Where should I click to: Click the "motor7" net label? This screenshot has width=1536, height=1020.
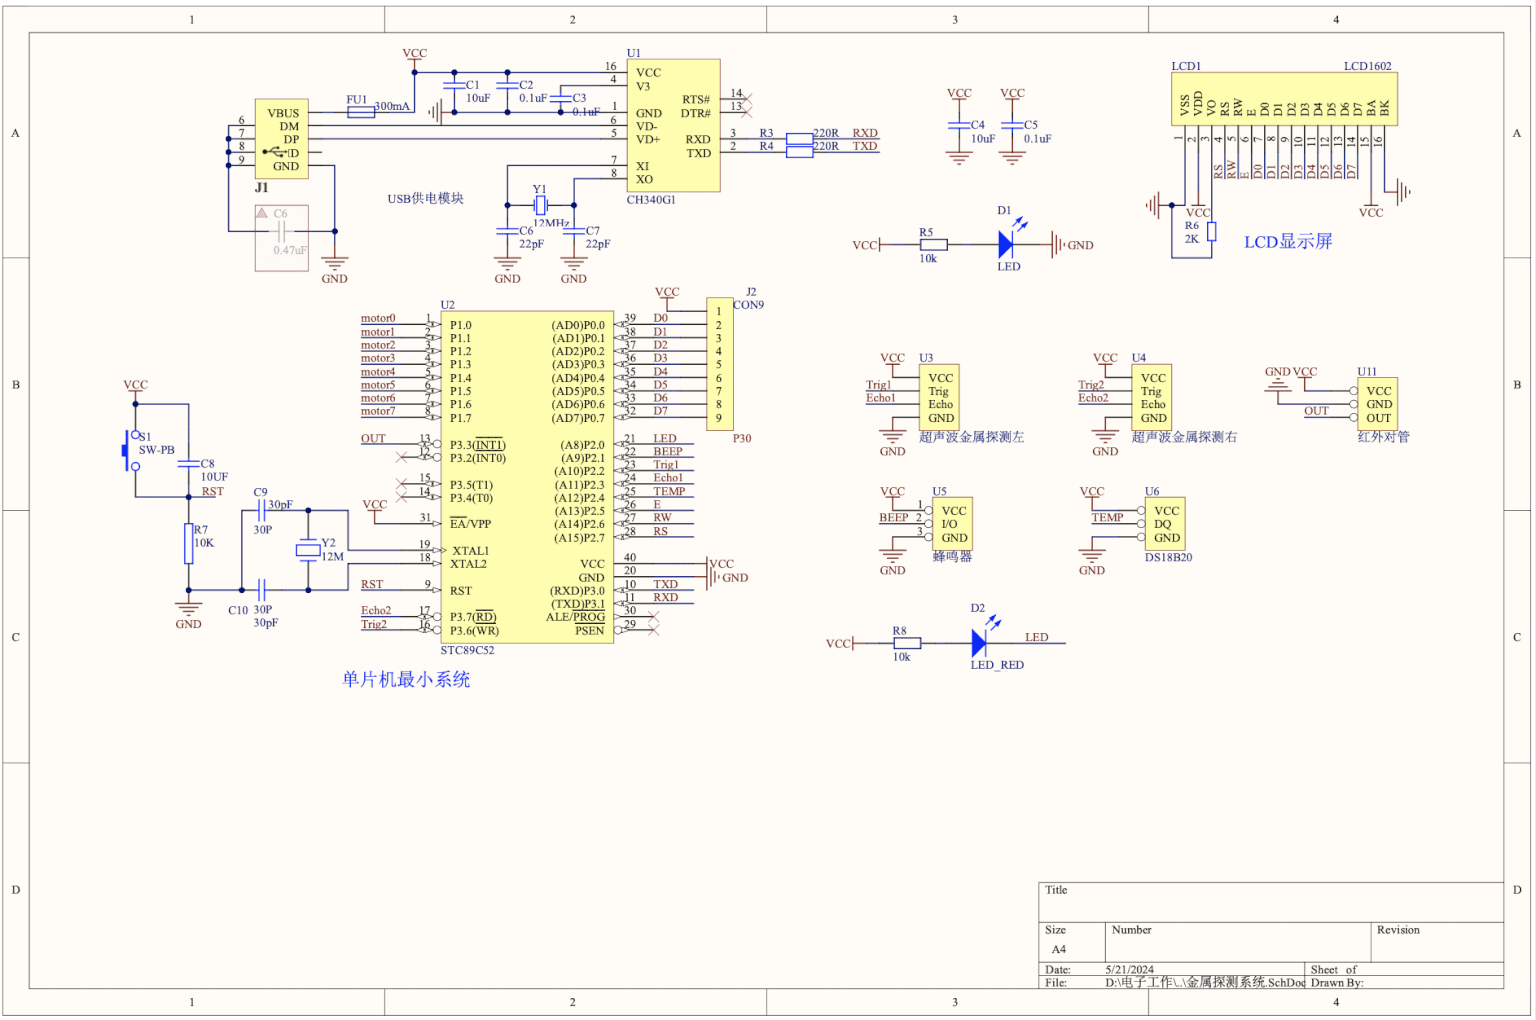378,411
